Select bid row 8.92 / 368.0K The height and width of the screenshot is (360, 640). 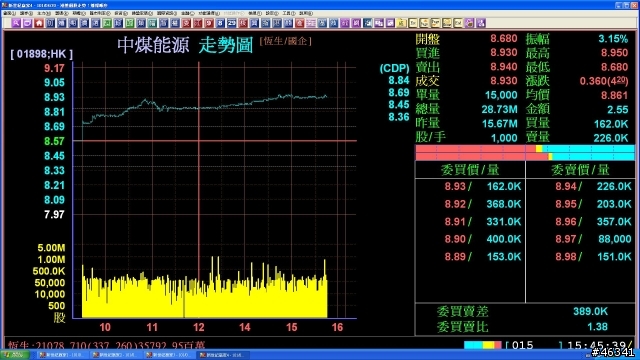483,204
